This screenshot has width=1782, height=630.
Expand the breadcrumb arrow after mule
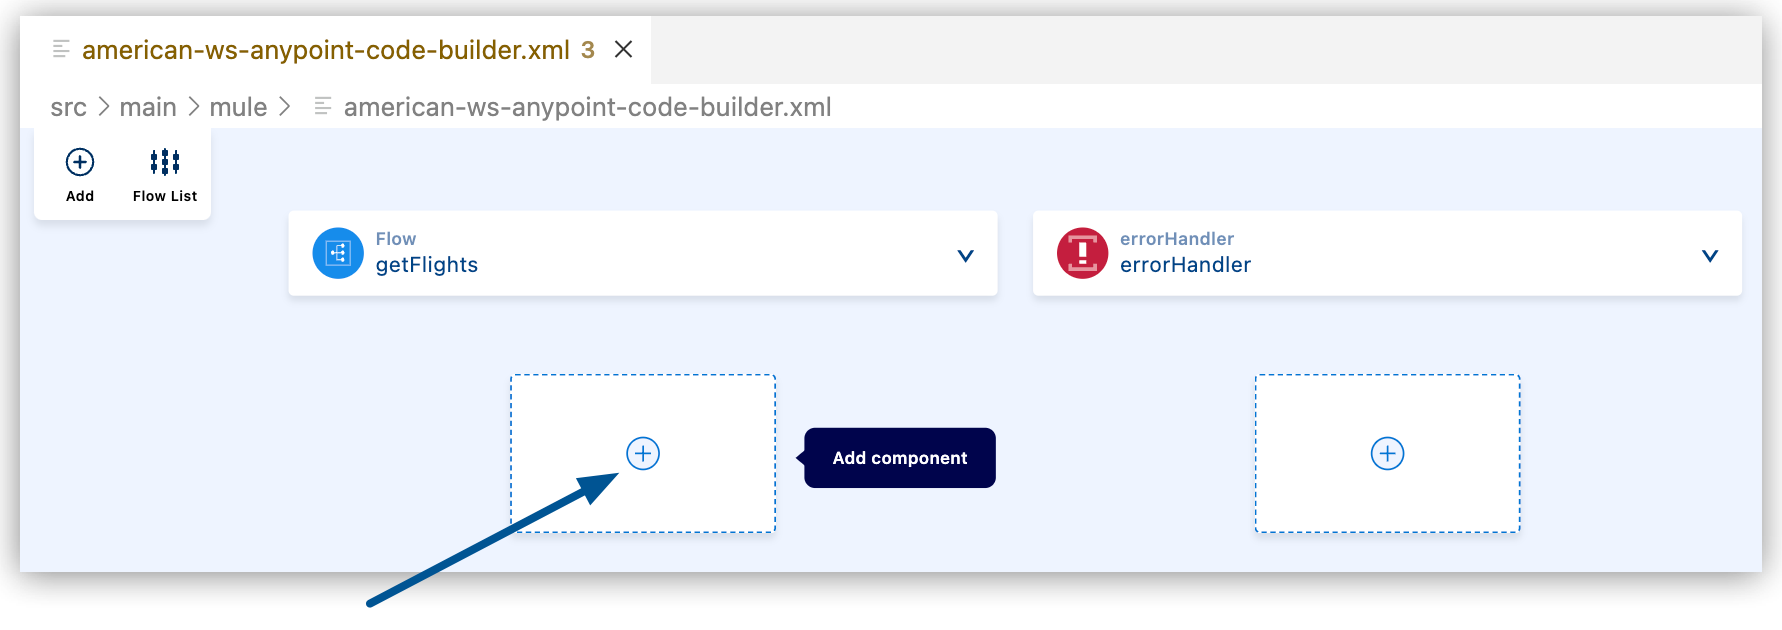click(285, 106)
